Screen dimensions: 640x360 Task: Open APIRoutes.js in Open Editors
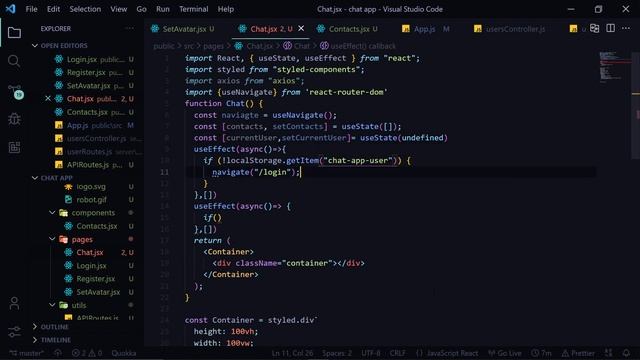(87, 164)
